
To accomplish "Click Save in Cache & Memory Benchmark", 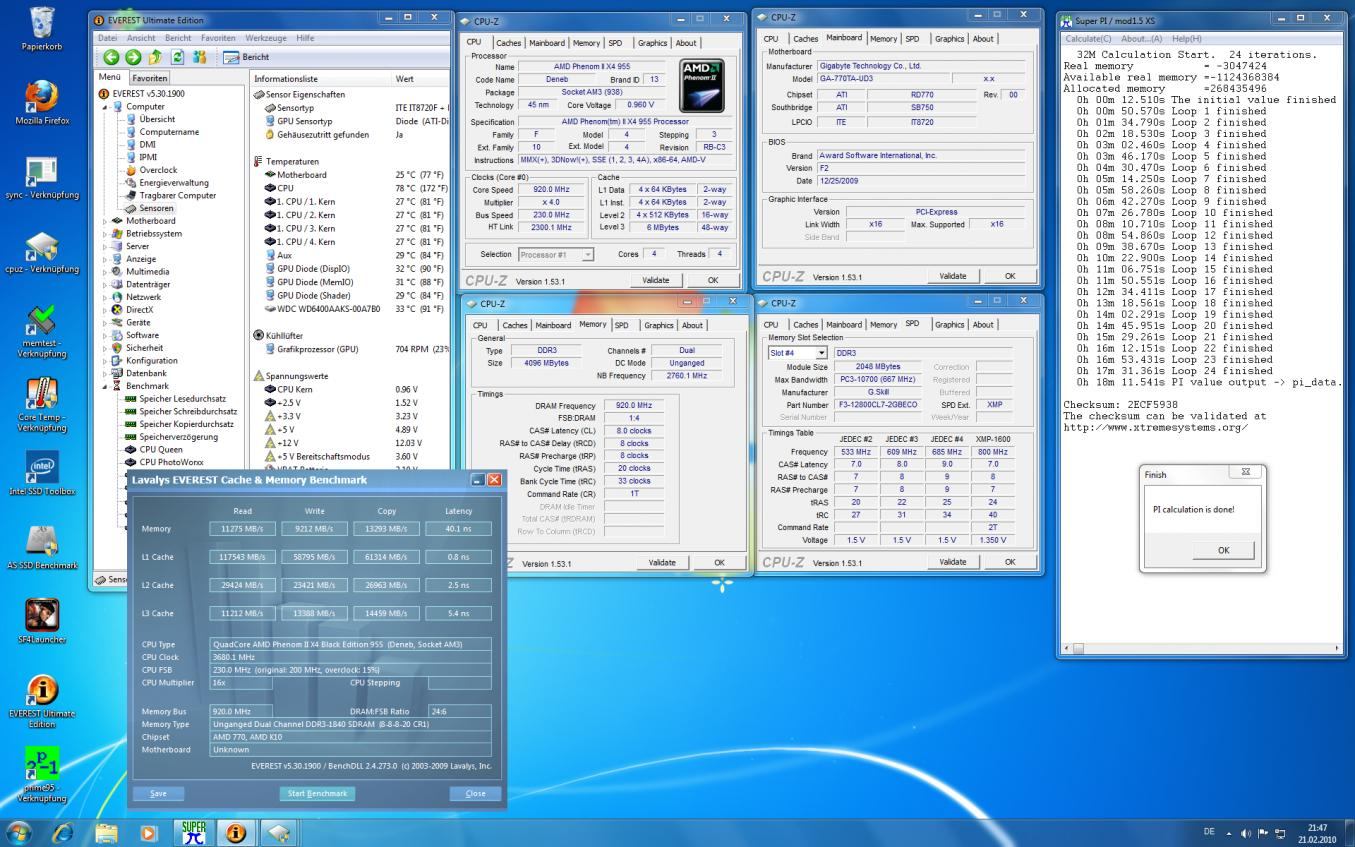I will pos(158,793).
